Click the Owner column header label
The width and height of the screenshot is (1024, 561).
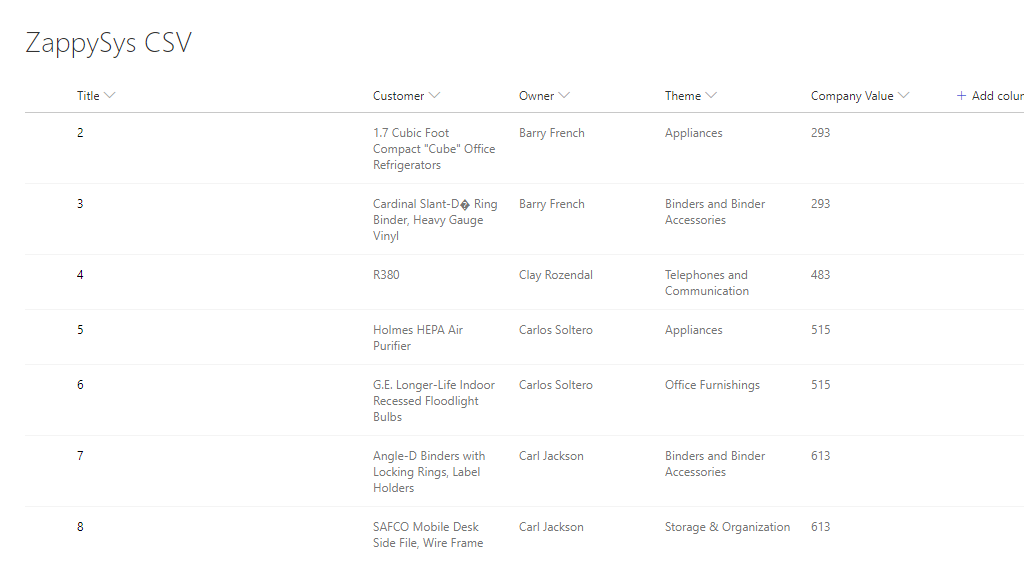536,96
